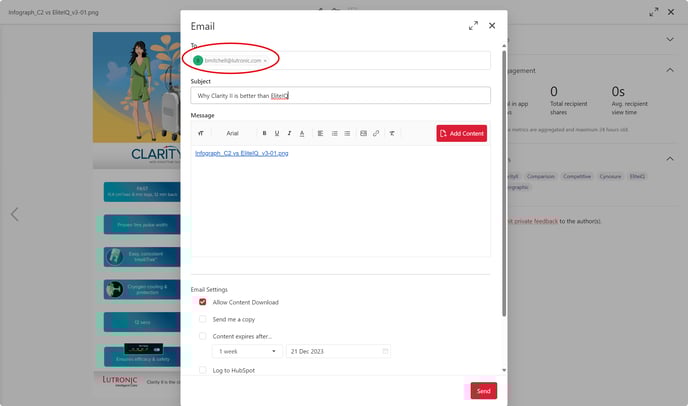The width and height of the screenshot is (688, 406).
Task: Expand the email dialog to fullscreen
Action: (473, 25)
